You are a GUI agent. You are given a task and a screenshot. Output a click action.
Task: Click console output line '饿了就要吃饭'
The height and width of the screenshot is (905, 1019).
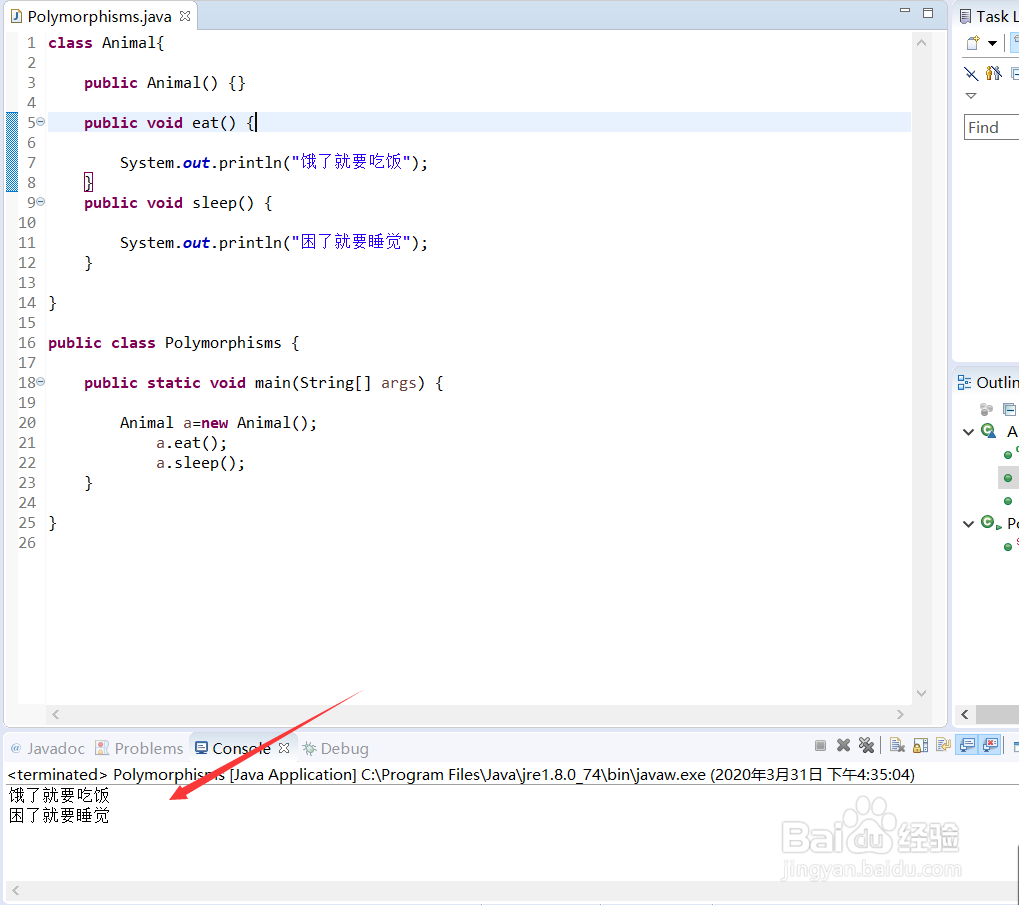[x=59, y=795]
